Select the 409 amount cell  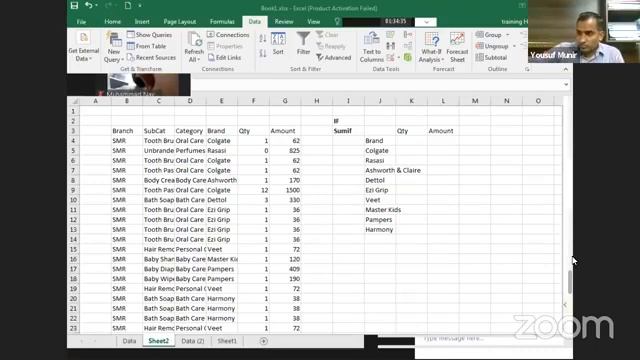pos(285,269)
